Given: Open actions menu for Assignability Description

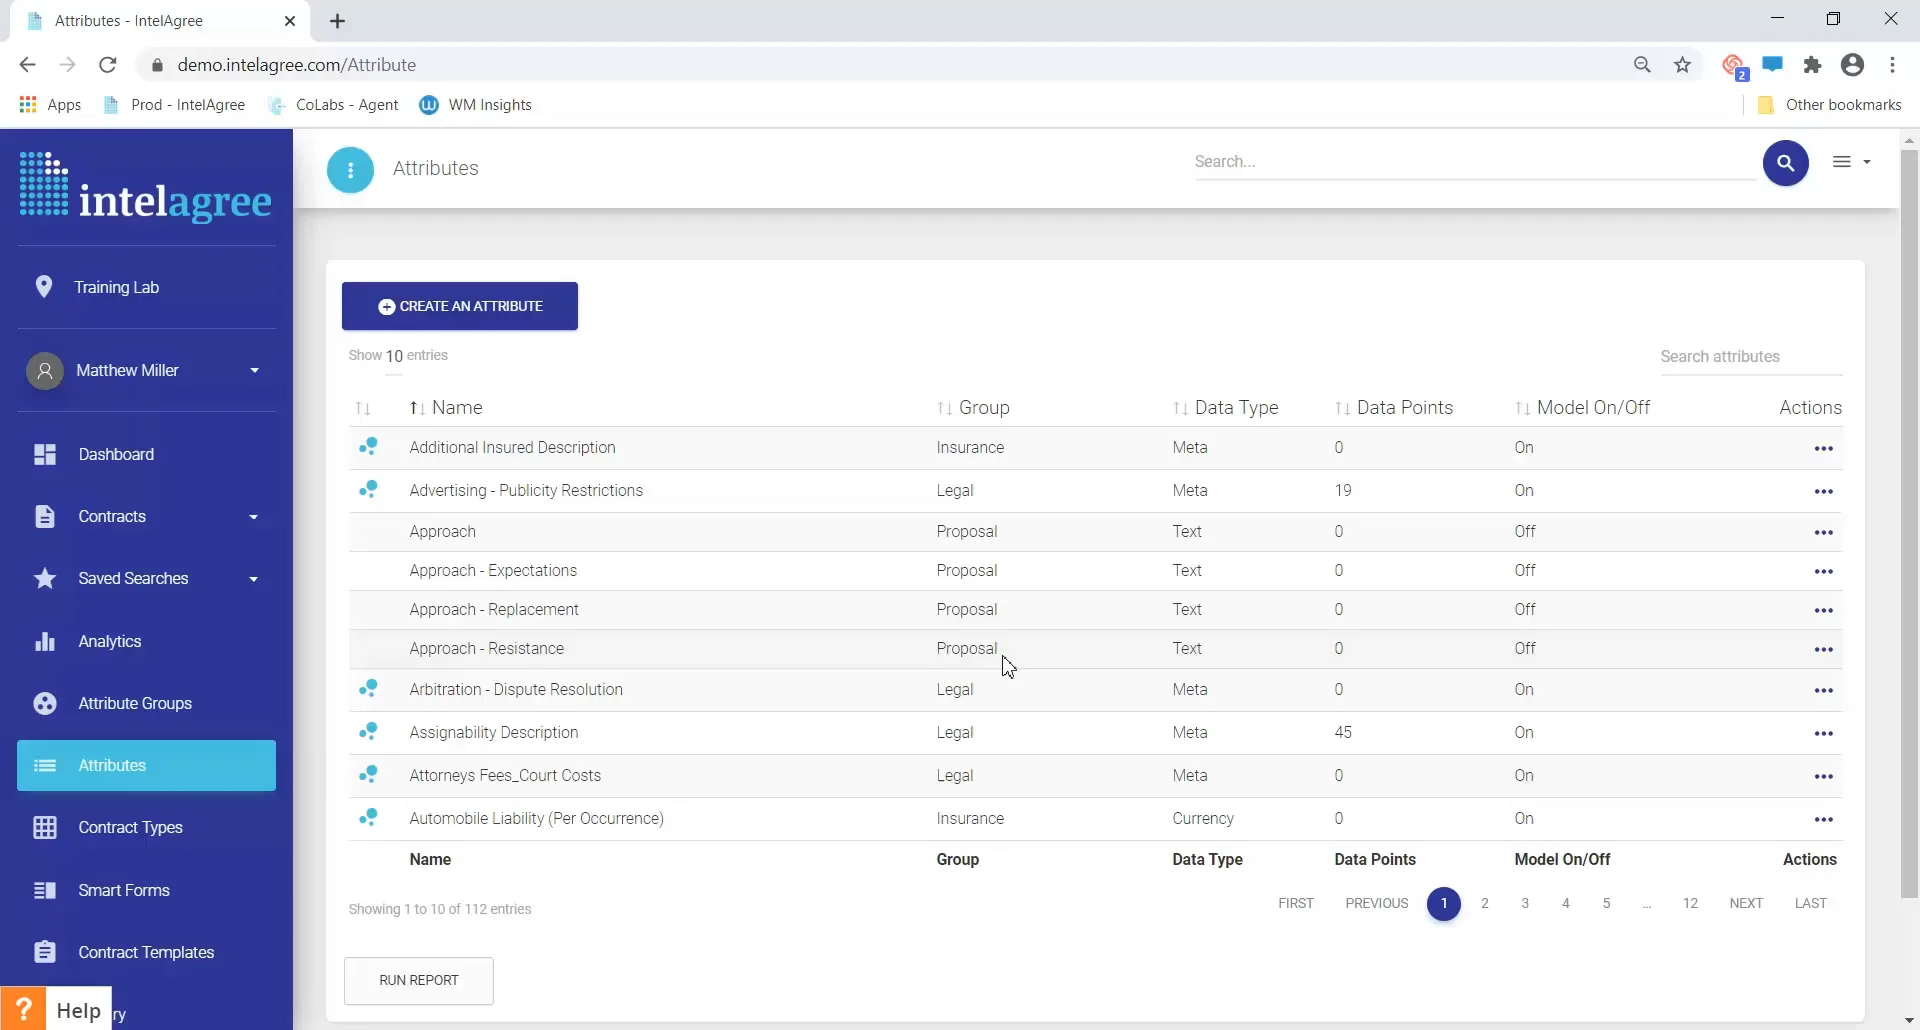Looking at the screenshot, I should tap(1823, 734).
